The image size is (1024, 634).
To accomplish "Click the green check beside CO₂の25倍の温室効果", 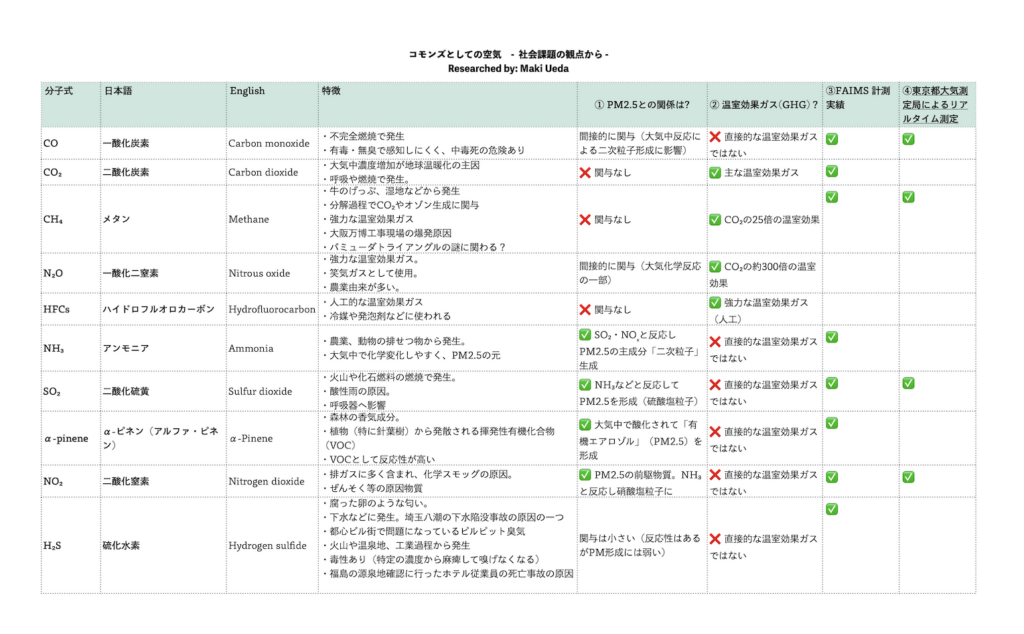I will point(715,219).
